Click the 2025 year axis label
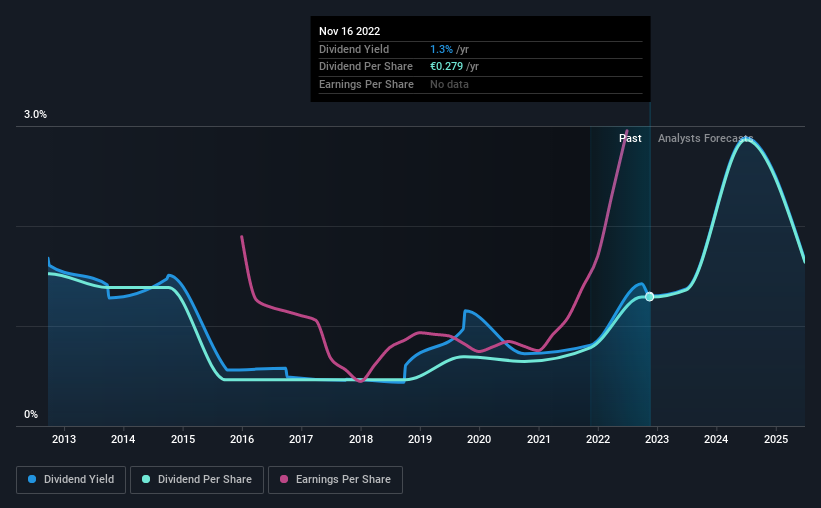821x508 pixels. coord(776,439)
